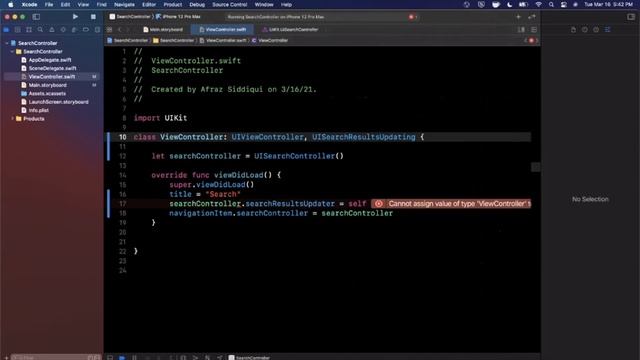The image size is (640, 360).
Task: Toggle breakpoints button in debug bar
Action: (x=122, y=357)
